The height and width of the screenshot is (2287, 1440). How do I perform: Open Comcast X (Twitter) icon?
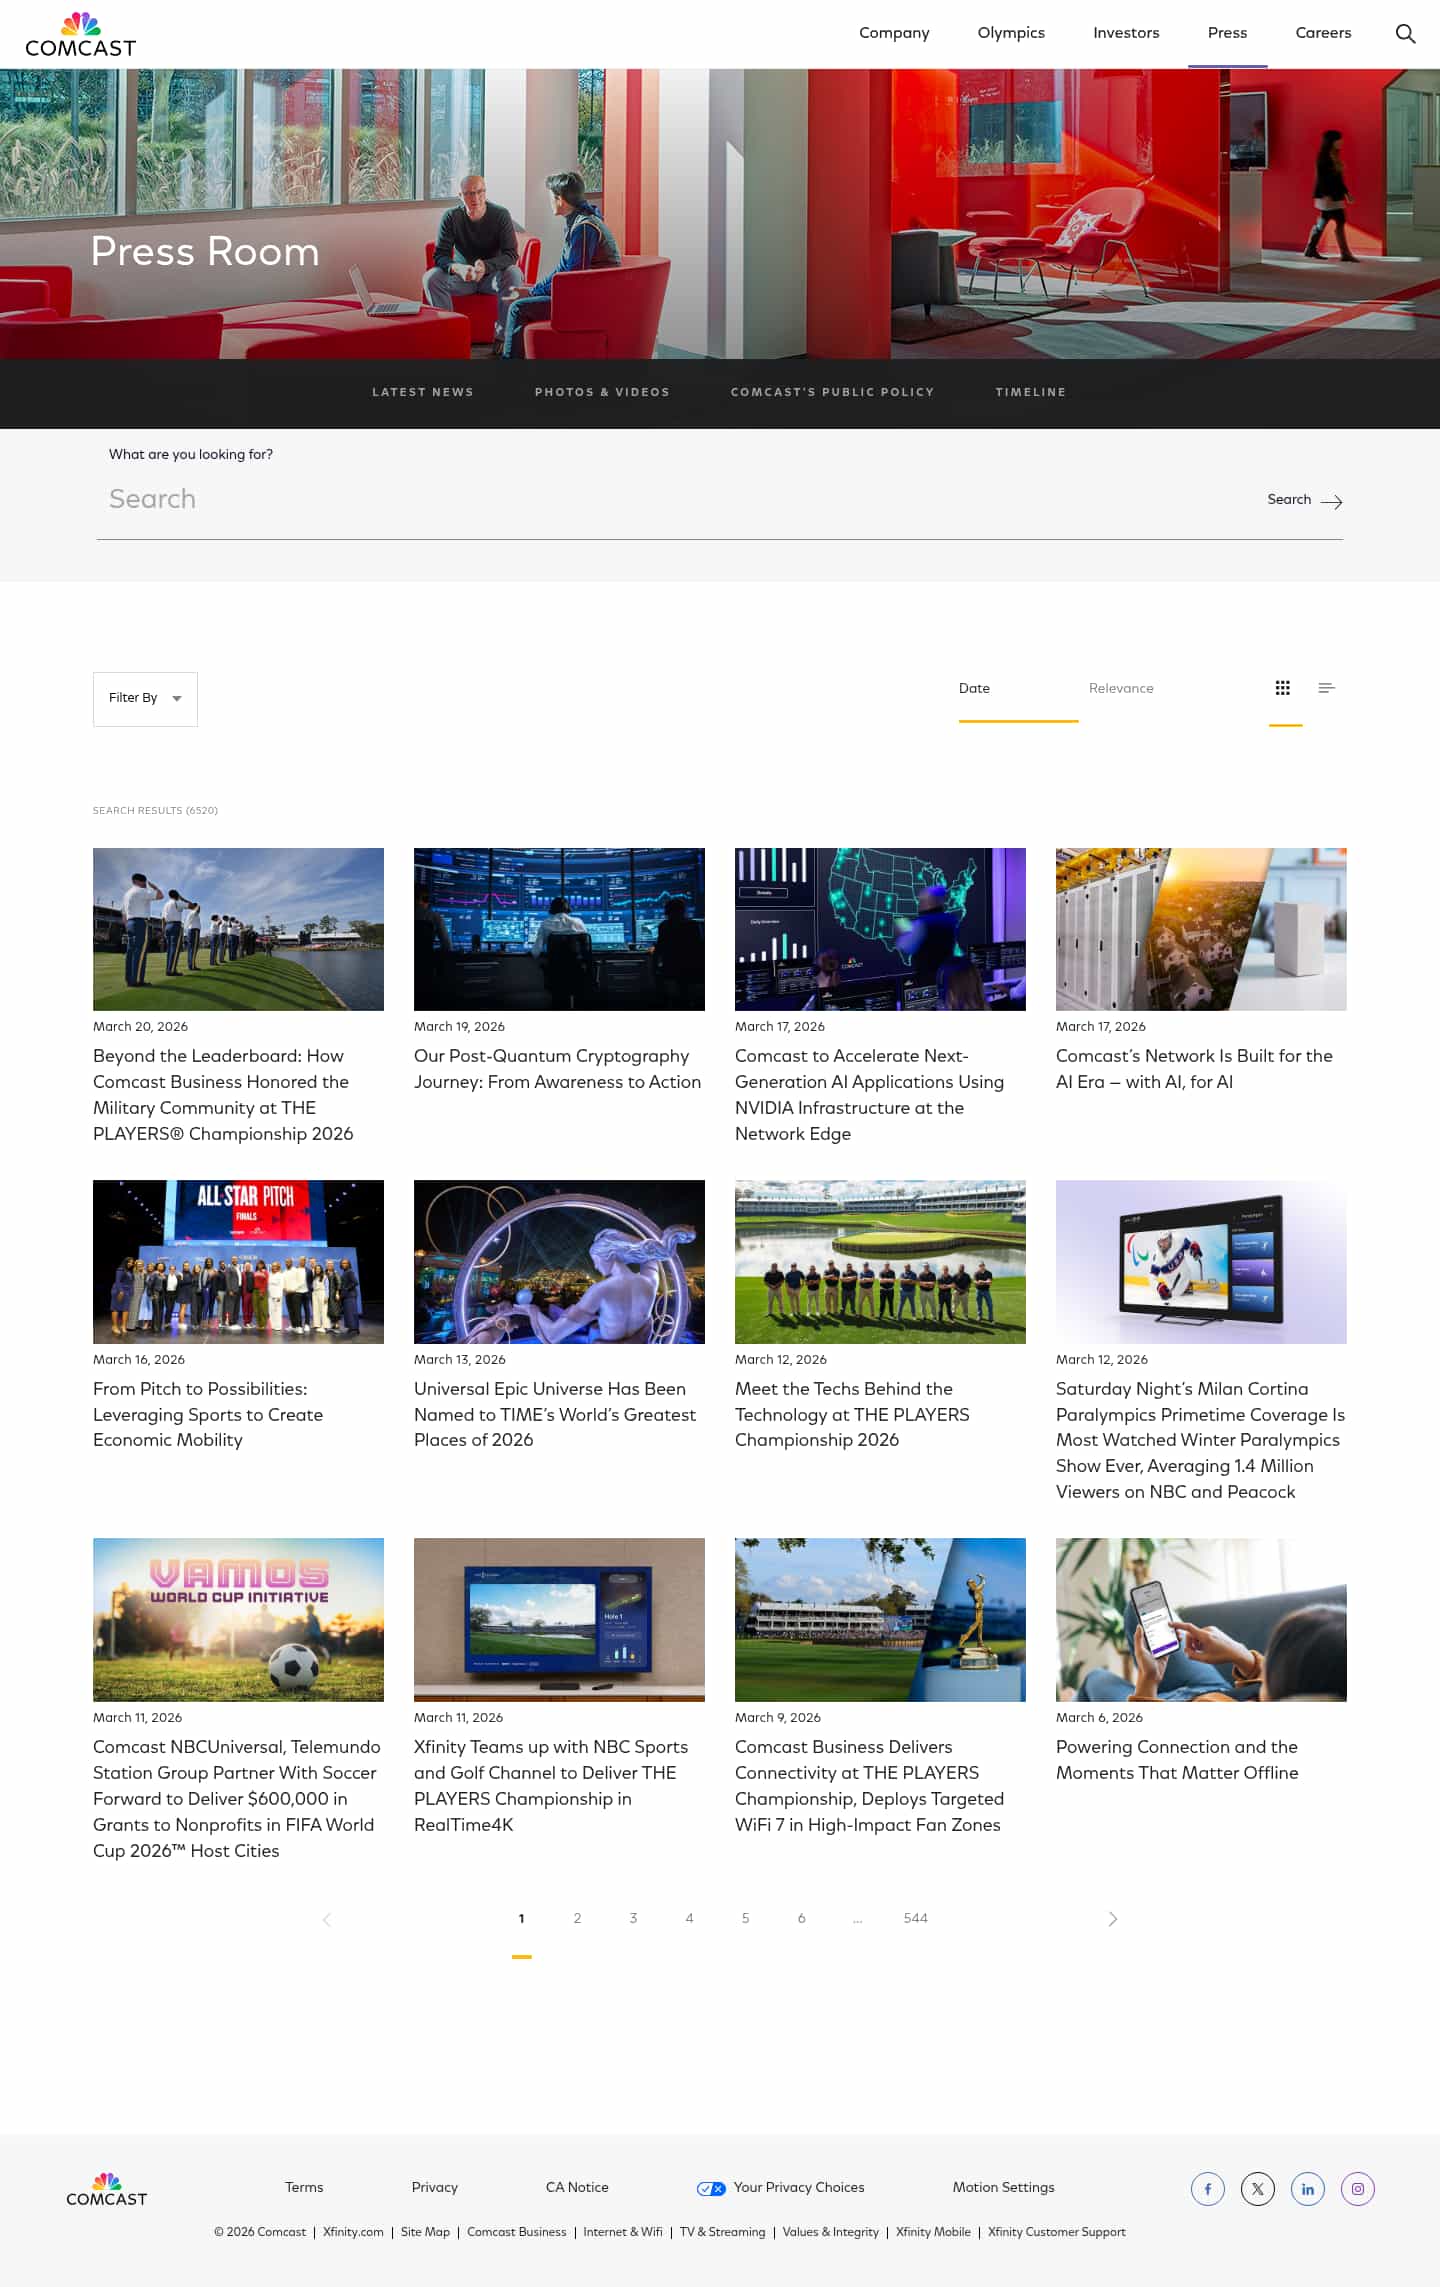[1258, 2188]
